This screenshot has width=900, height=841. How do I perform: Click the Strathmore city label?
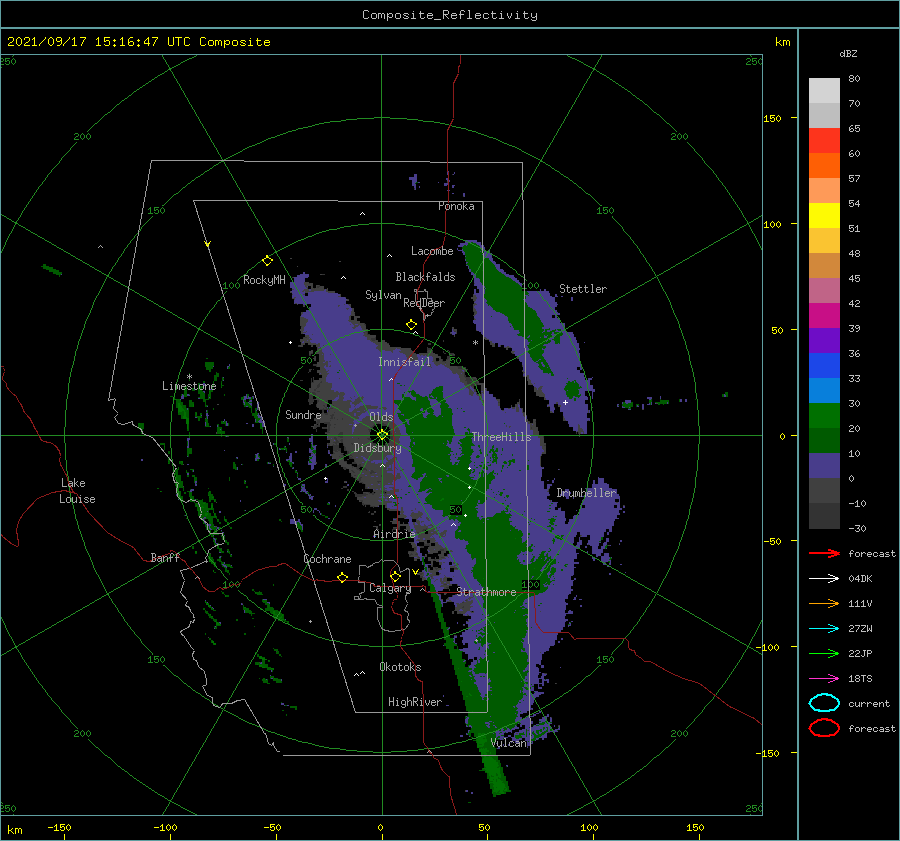(486, 592)
